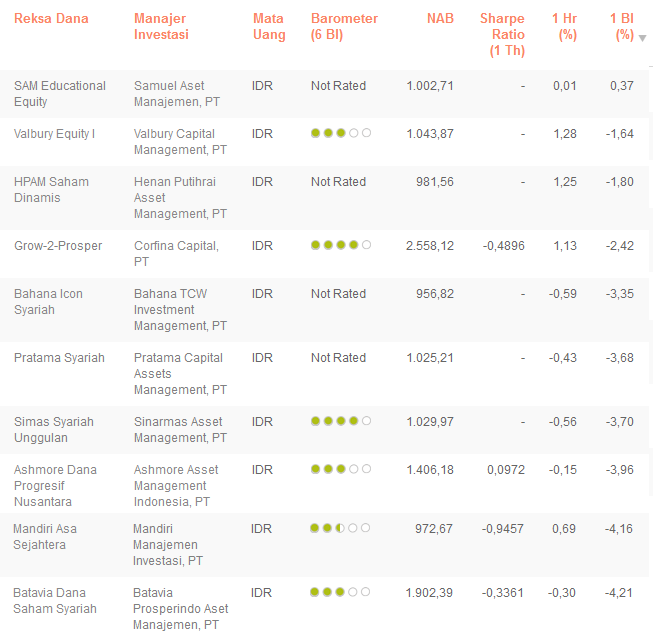This screenshot has height=641, width=653.
Task: Click Samuel Aset Manajemen, PT manager
Action: click(179, 93)
